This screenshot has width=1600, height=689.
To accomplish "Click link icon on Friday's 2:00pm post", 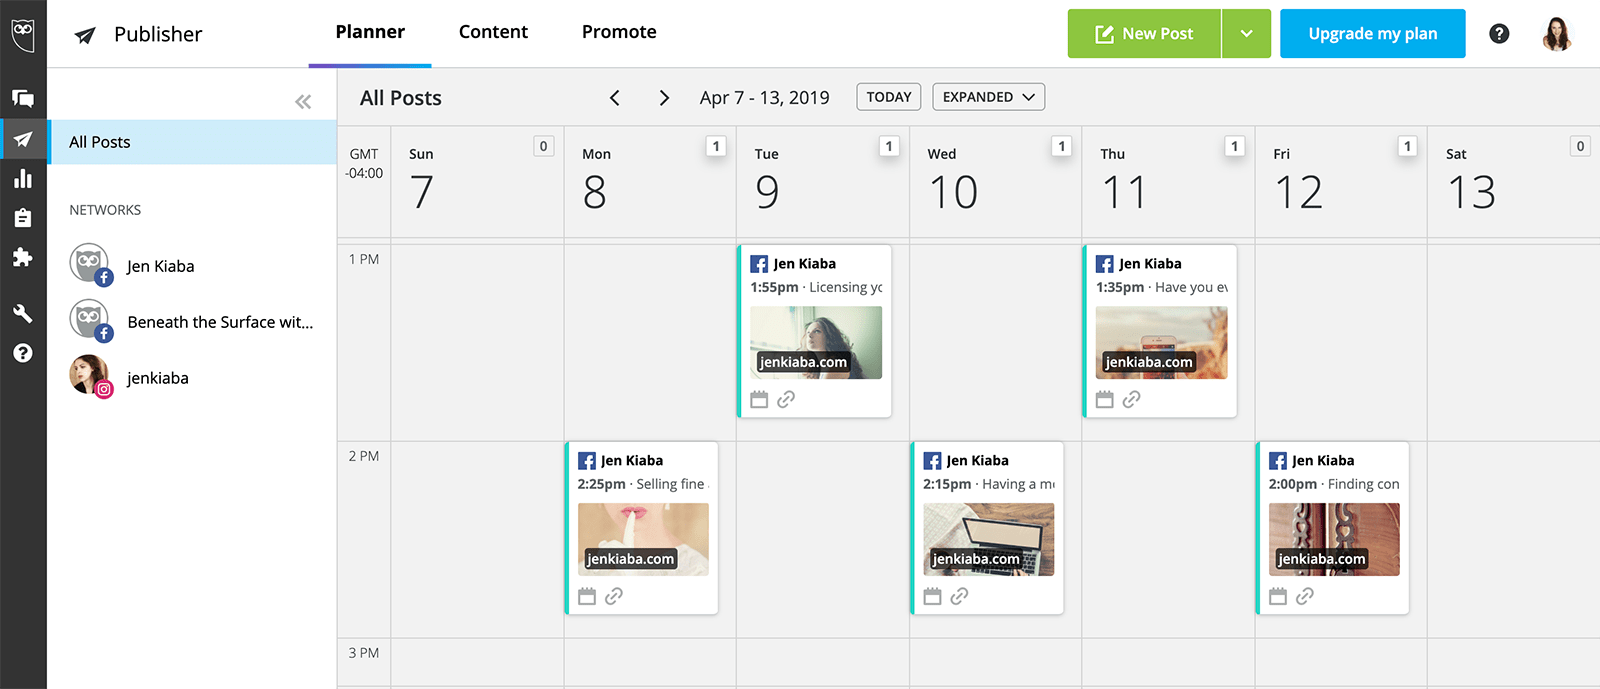I will tap(1305, 595).
